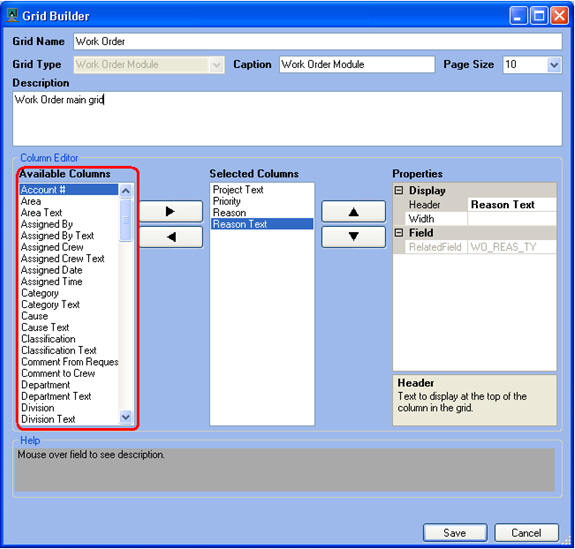Click the Width property value cell

tap(512, 219)
